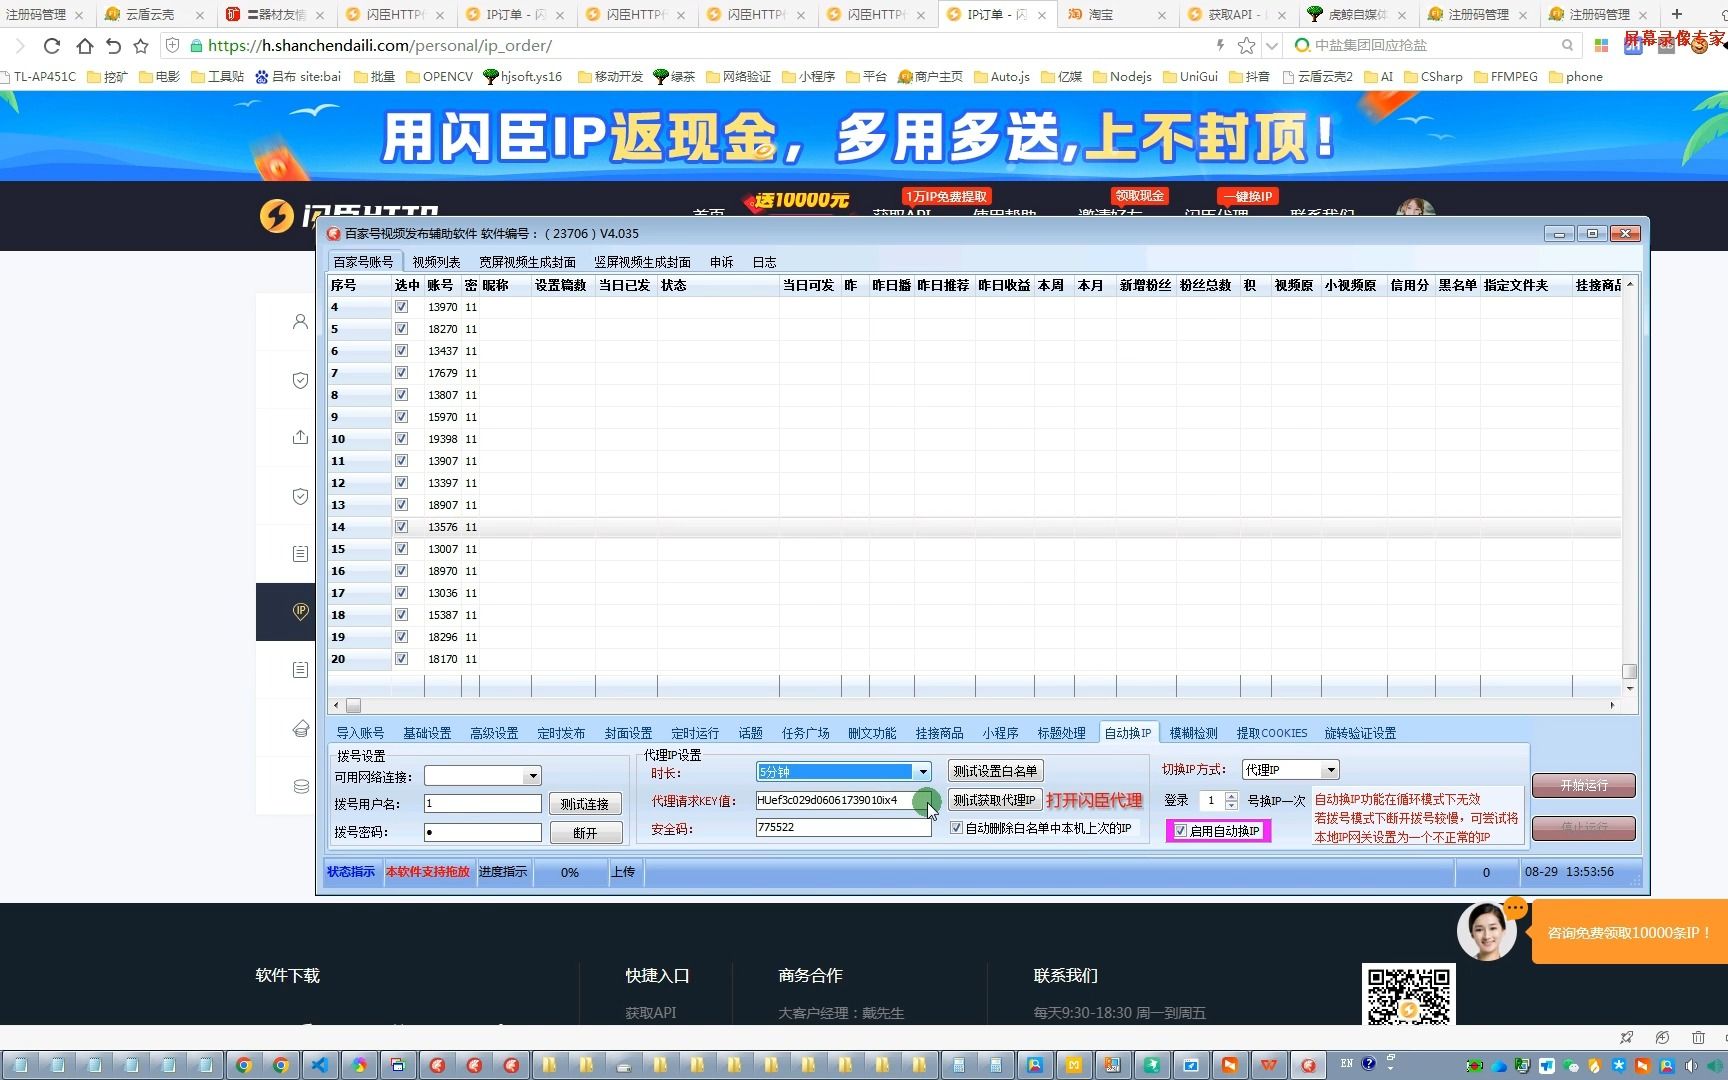
Task: Switch to the 定时发布 tab
Action: pyautogui.click(x=561, y=733)
